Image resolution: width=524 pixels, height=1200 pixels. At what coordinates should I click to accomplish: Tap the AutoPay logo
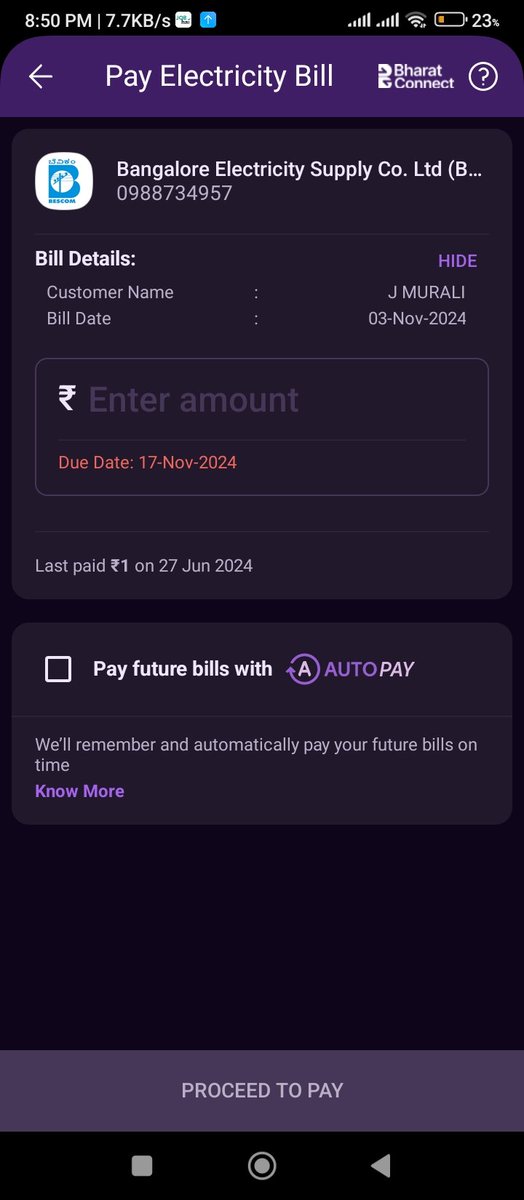pyautogui.click(x=351, y=669)
